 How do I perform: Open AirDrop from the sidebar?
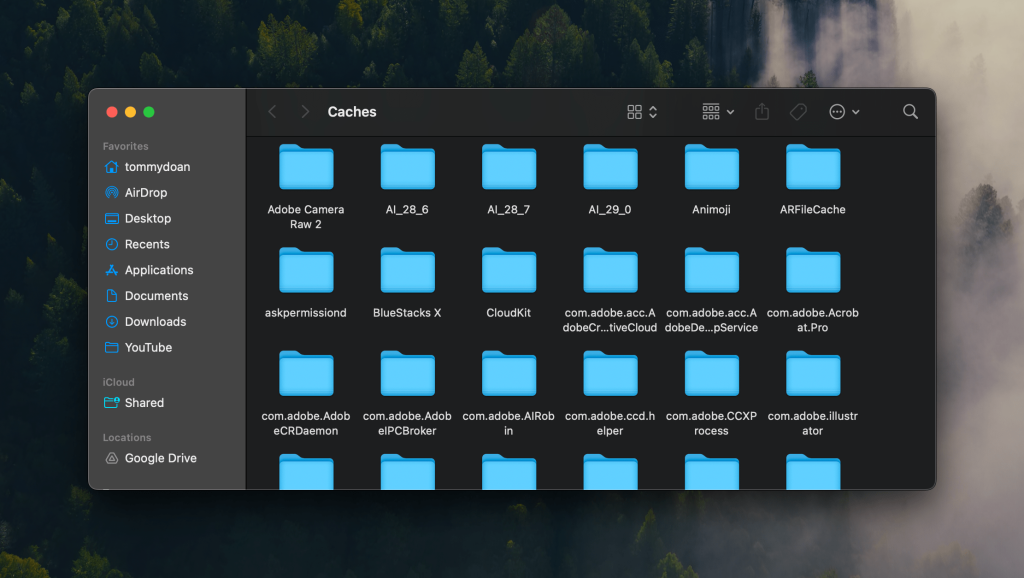click(145, 193)
